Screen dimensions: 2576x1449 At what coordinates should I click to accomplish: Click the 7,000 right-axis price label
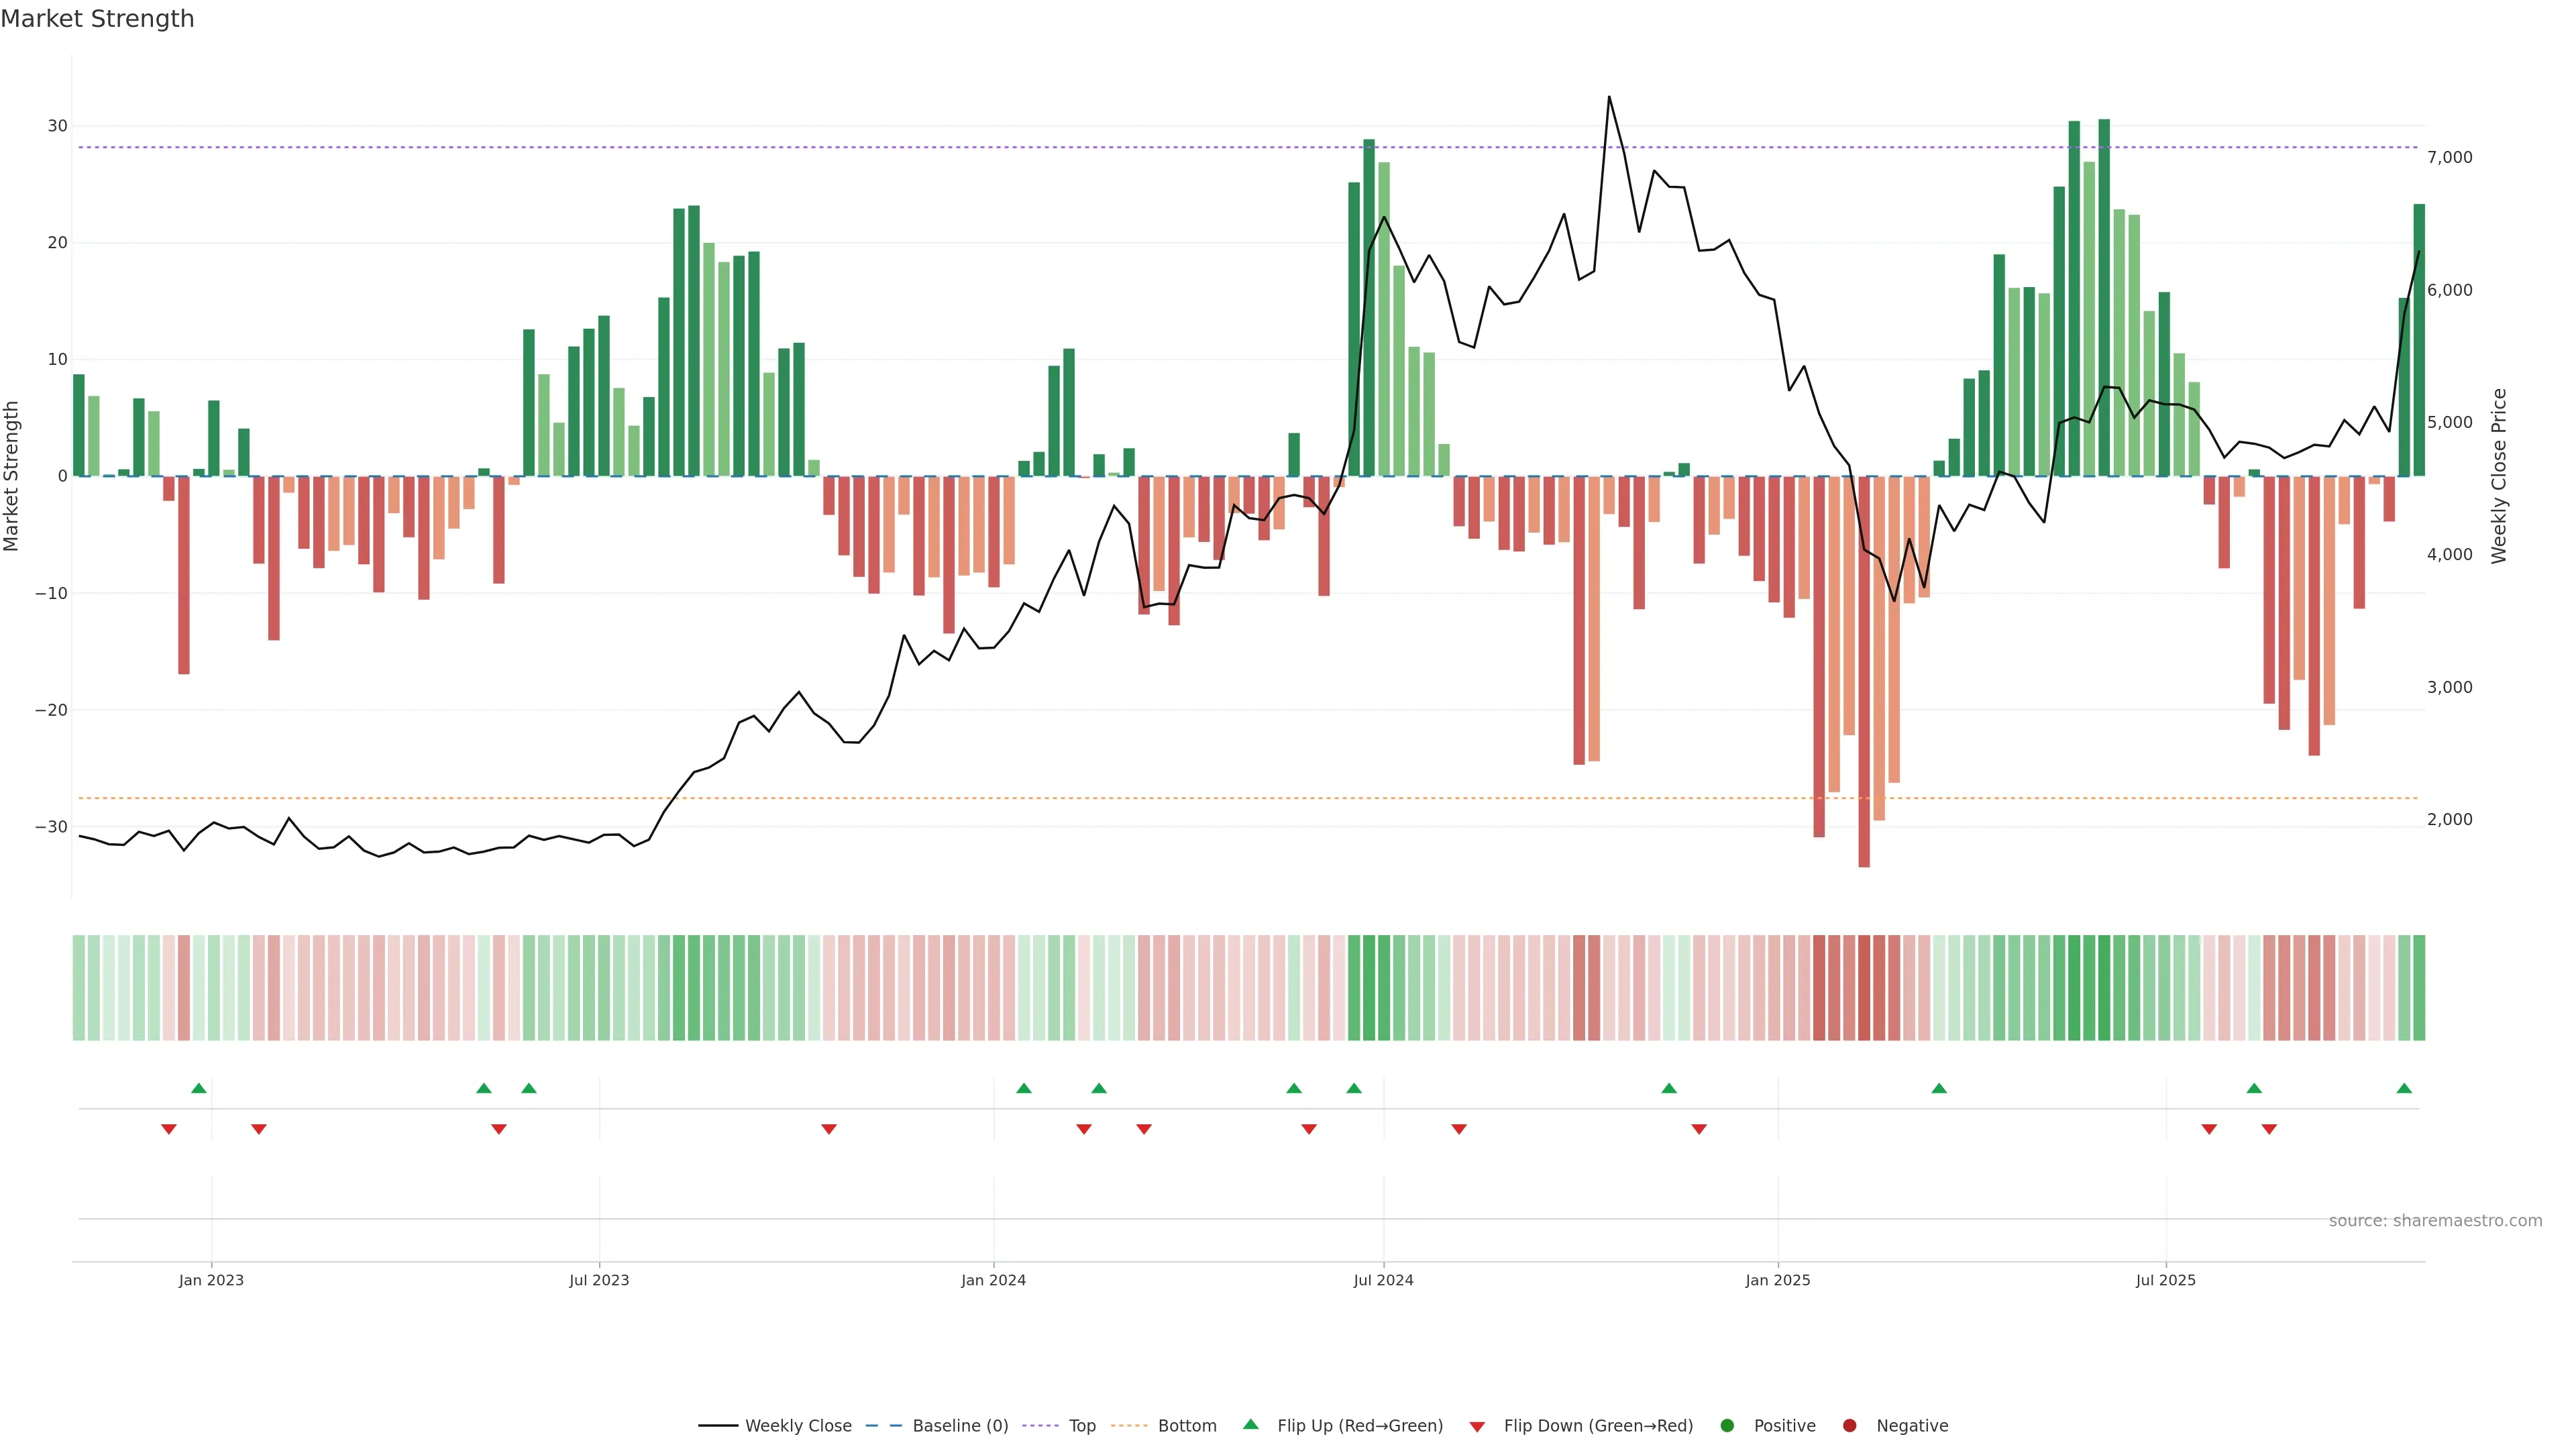2449,157
